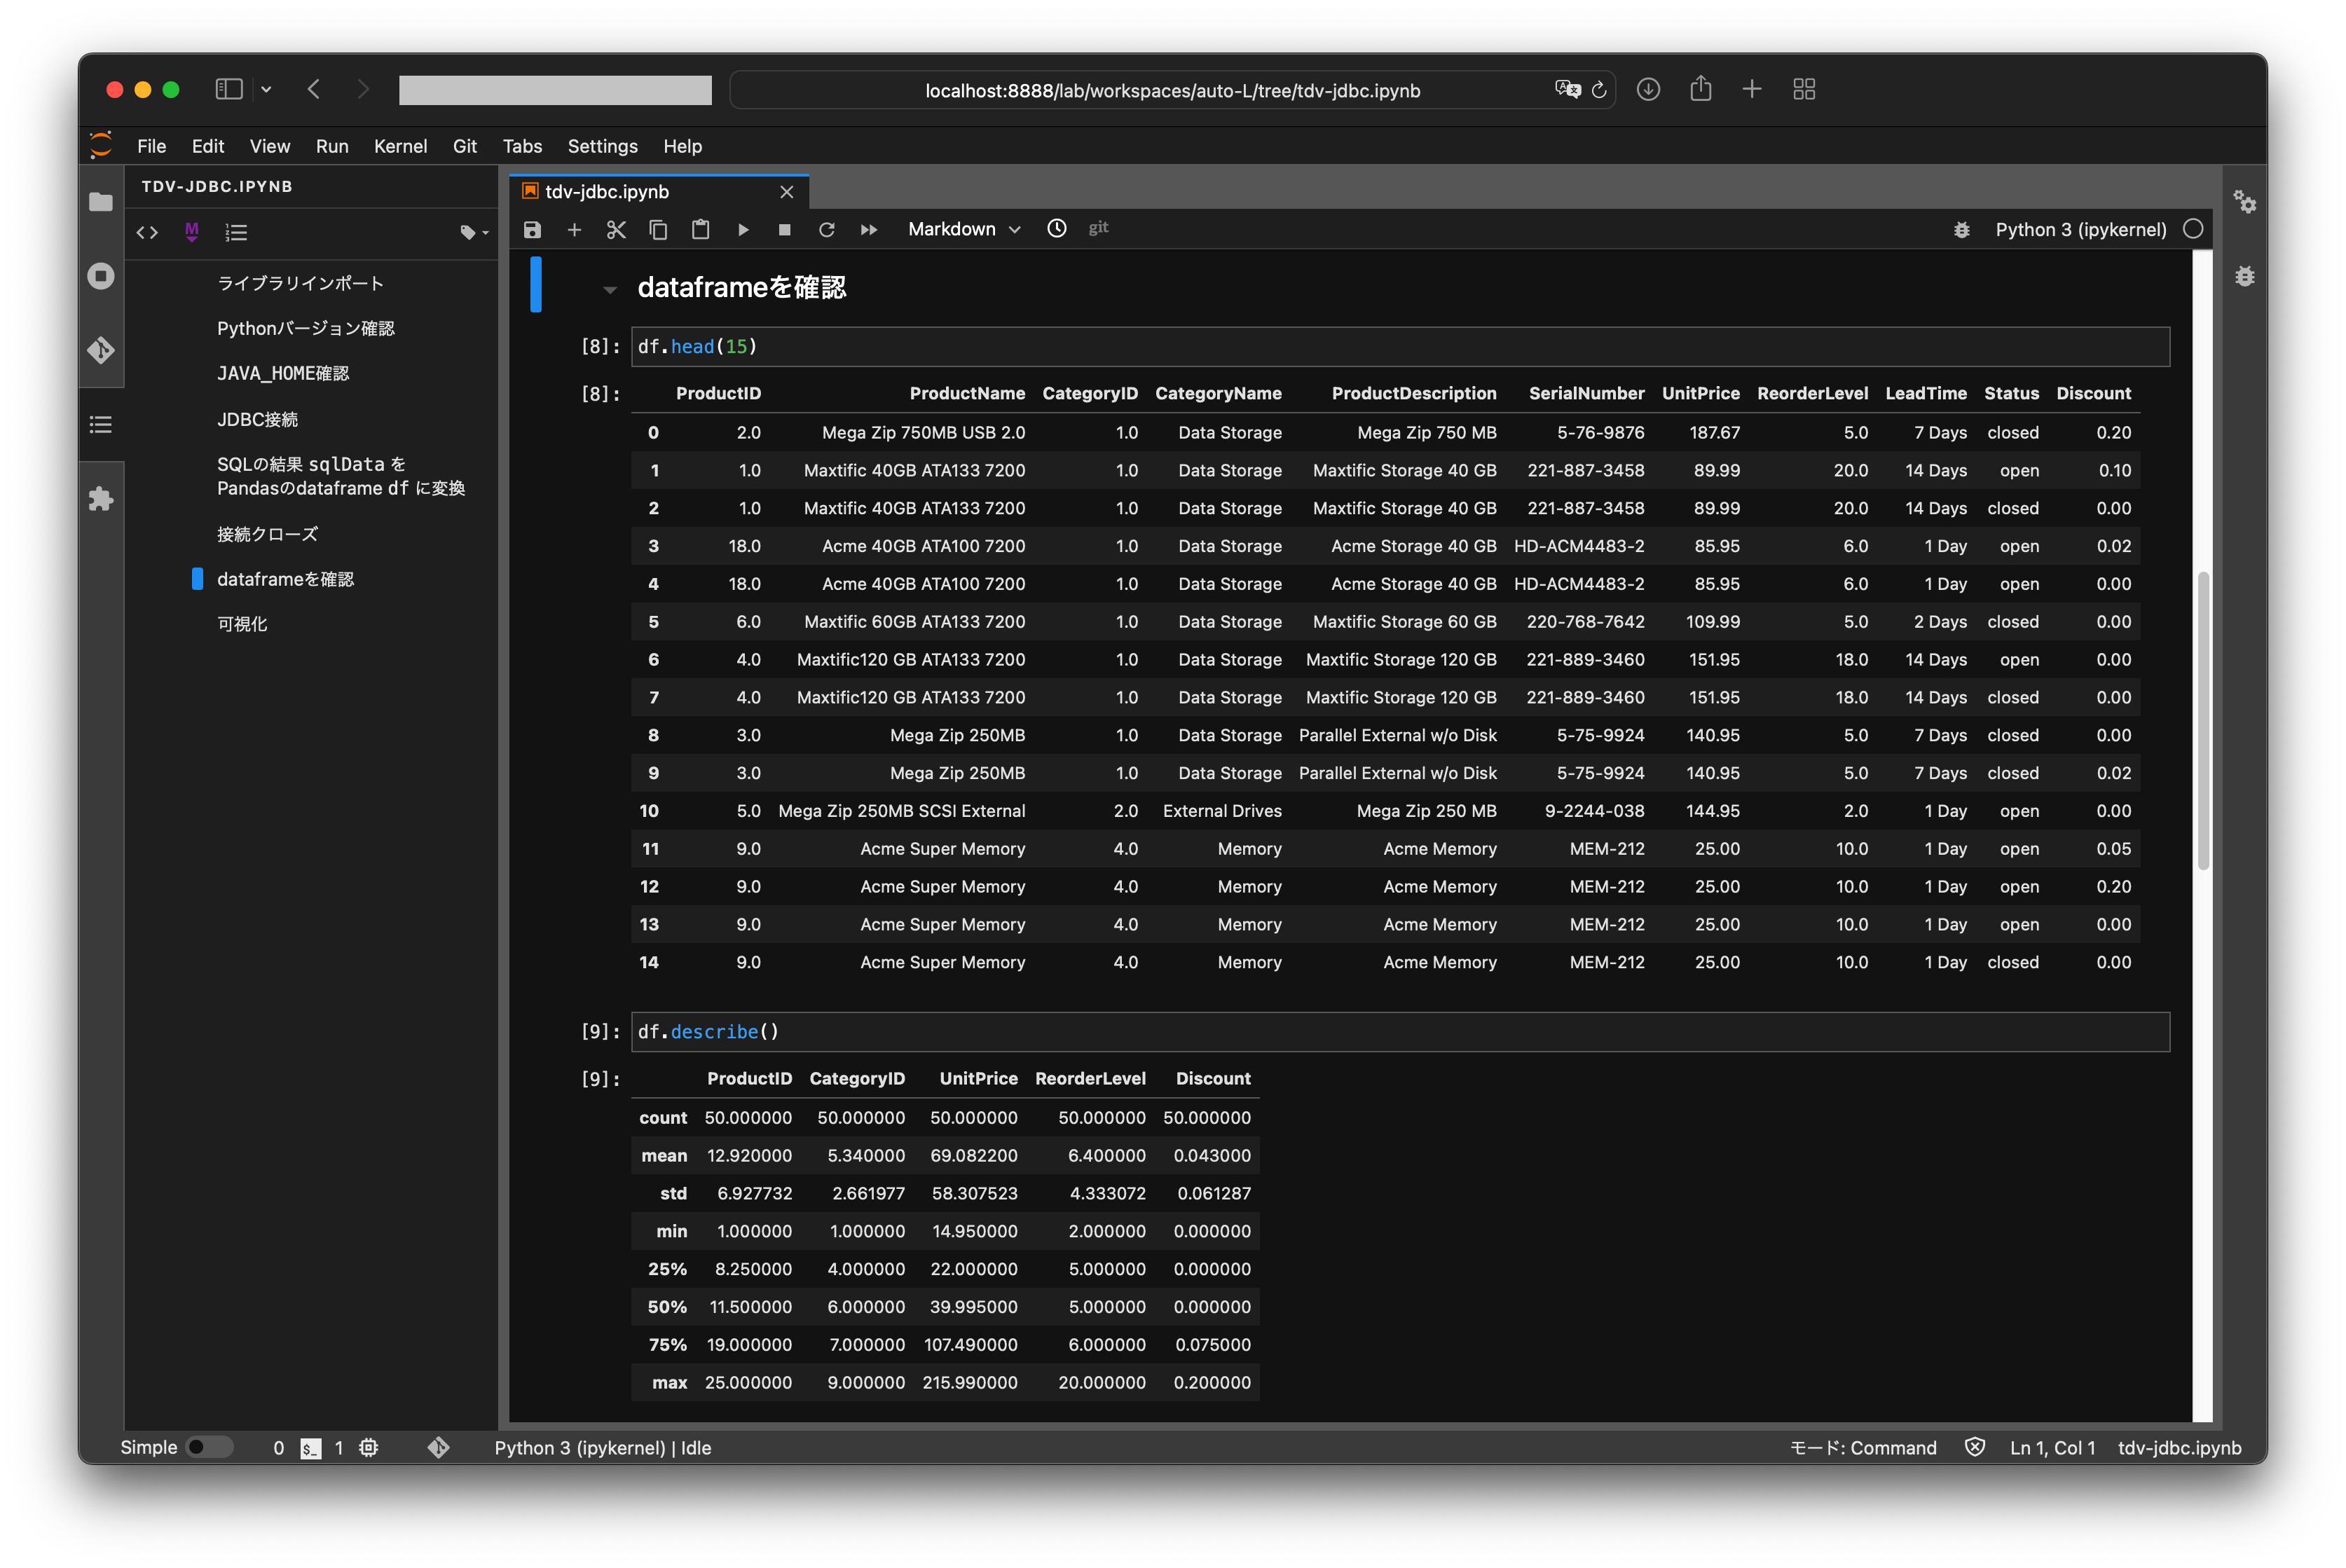Open the right sidebar debugger panel
Screen dimensions: 2346x1568
pos(2245,276)
